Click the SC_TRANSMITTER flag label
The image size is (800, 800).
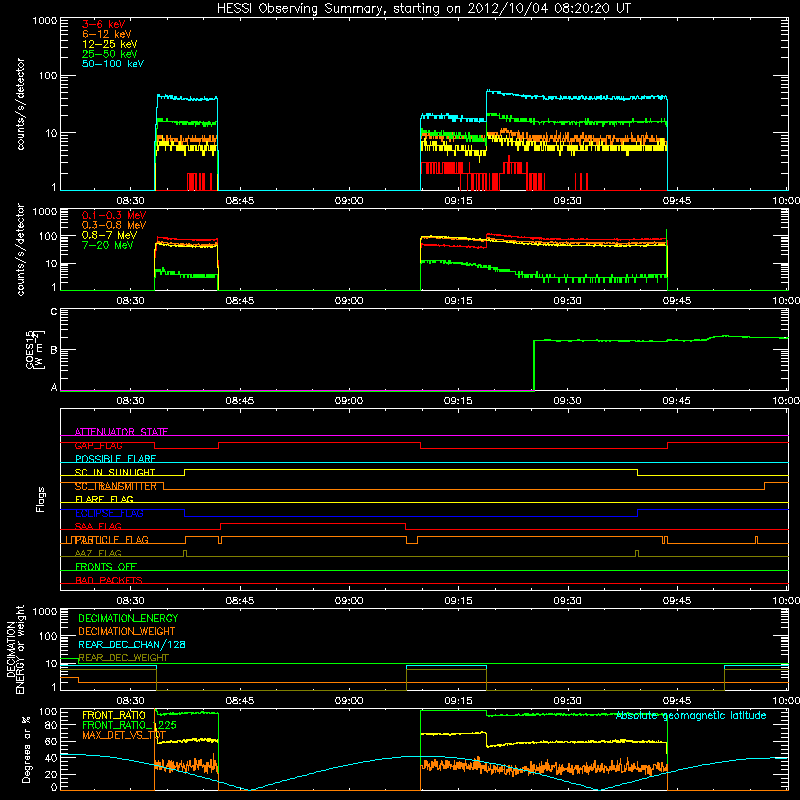pyautogui.click(x=115, y=486)
